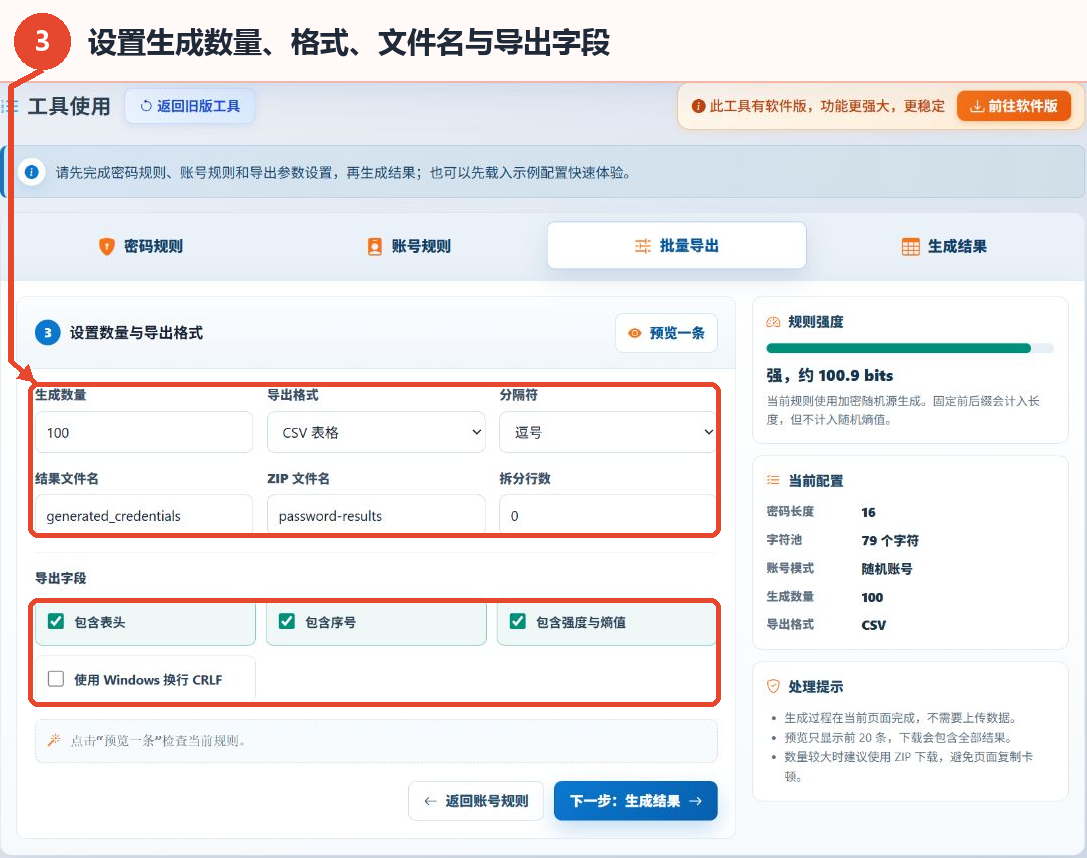Click the 设置数量与导出格式 heading

pos(137,333)
